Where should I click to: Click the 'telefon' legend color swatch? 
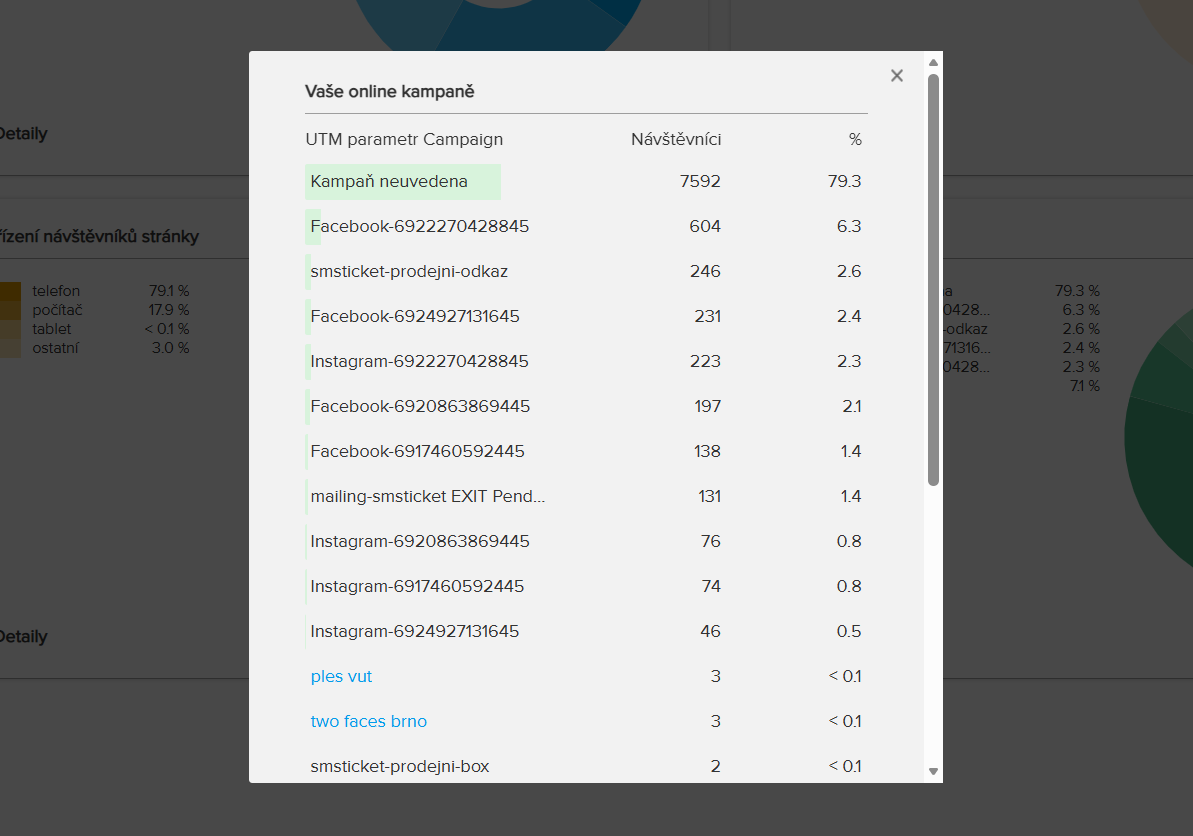[9, 291]
